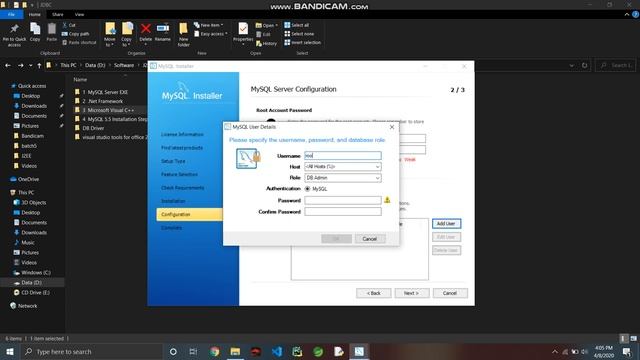Click the Cortana circle icon
This screenshot has height=360, width=640.
173,351
